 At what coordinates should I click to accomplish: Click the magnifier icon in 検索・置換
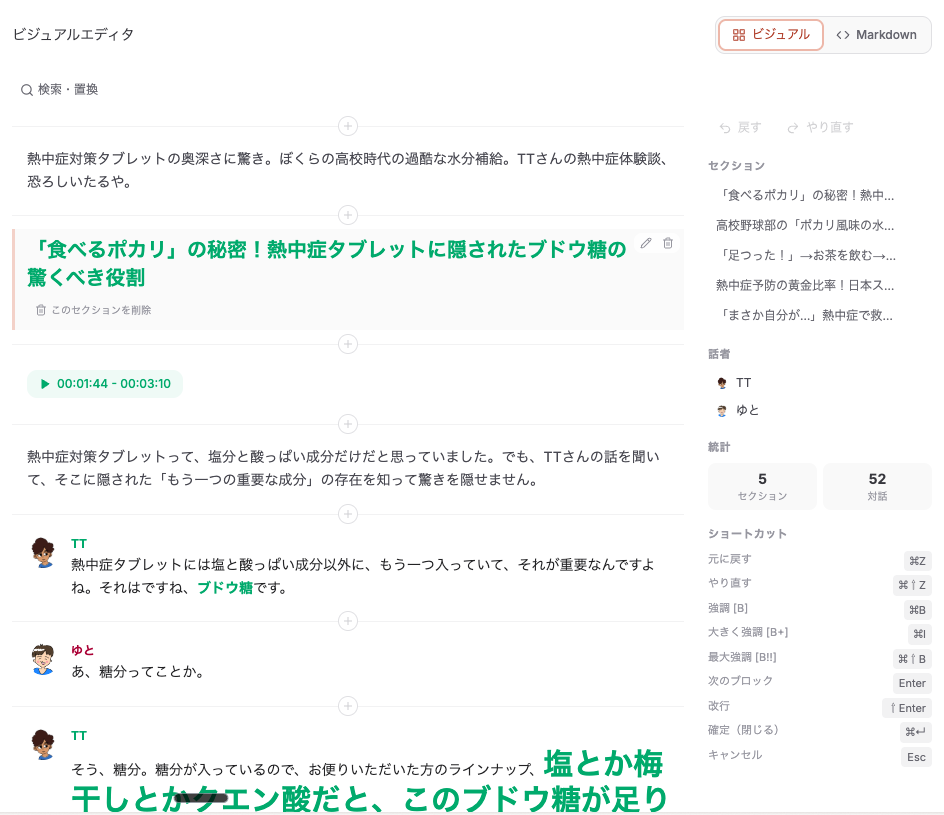click(26, 89)
